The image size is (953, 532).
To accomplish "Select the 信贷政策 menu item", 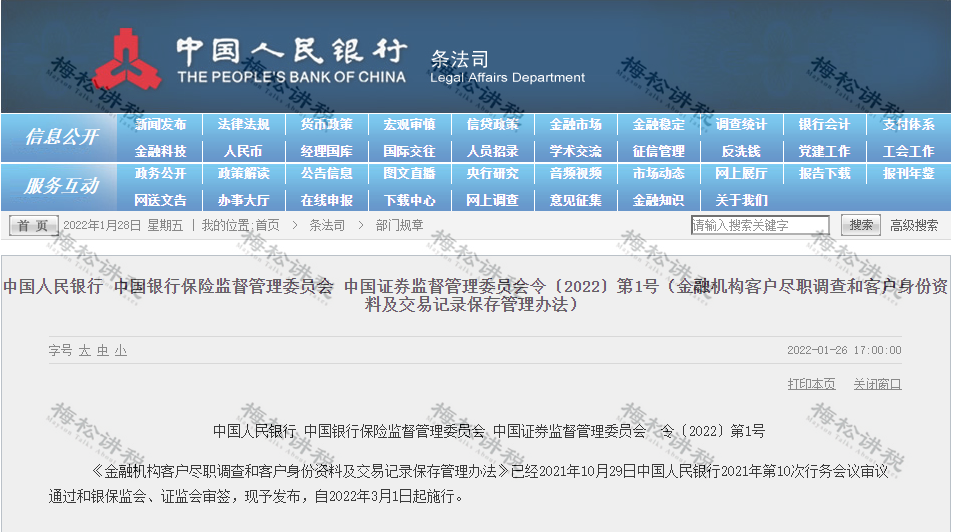I will (x=492, y=125).
